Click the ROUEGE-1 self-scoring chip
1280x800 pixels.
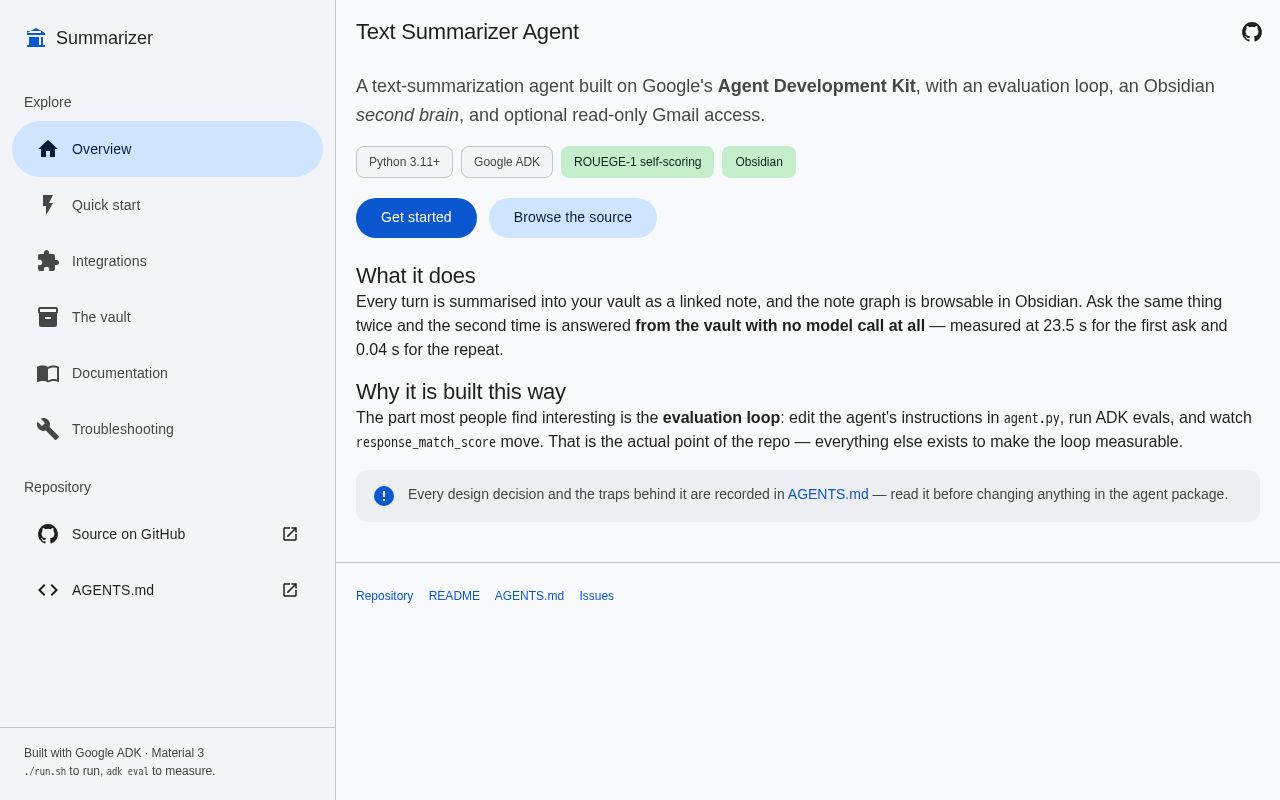[638, 162]
